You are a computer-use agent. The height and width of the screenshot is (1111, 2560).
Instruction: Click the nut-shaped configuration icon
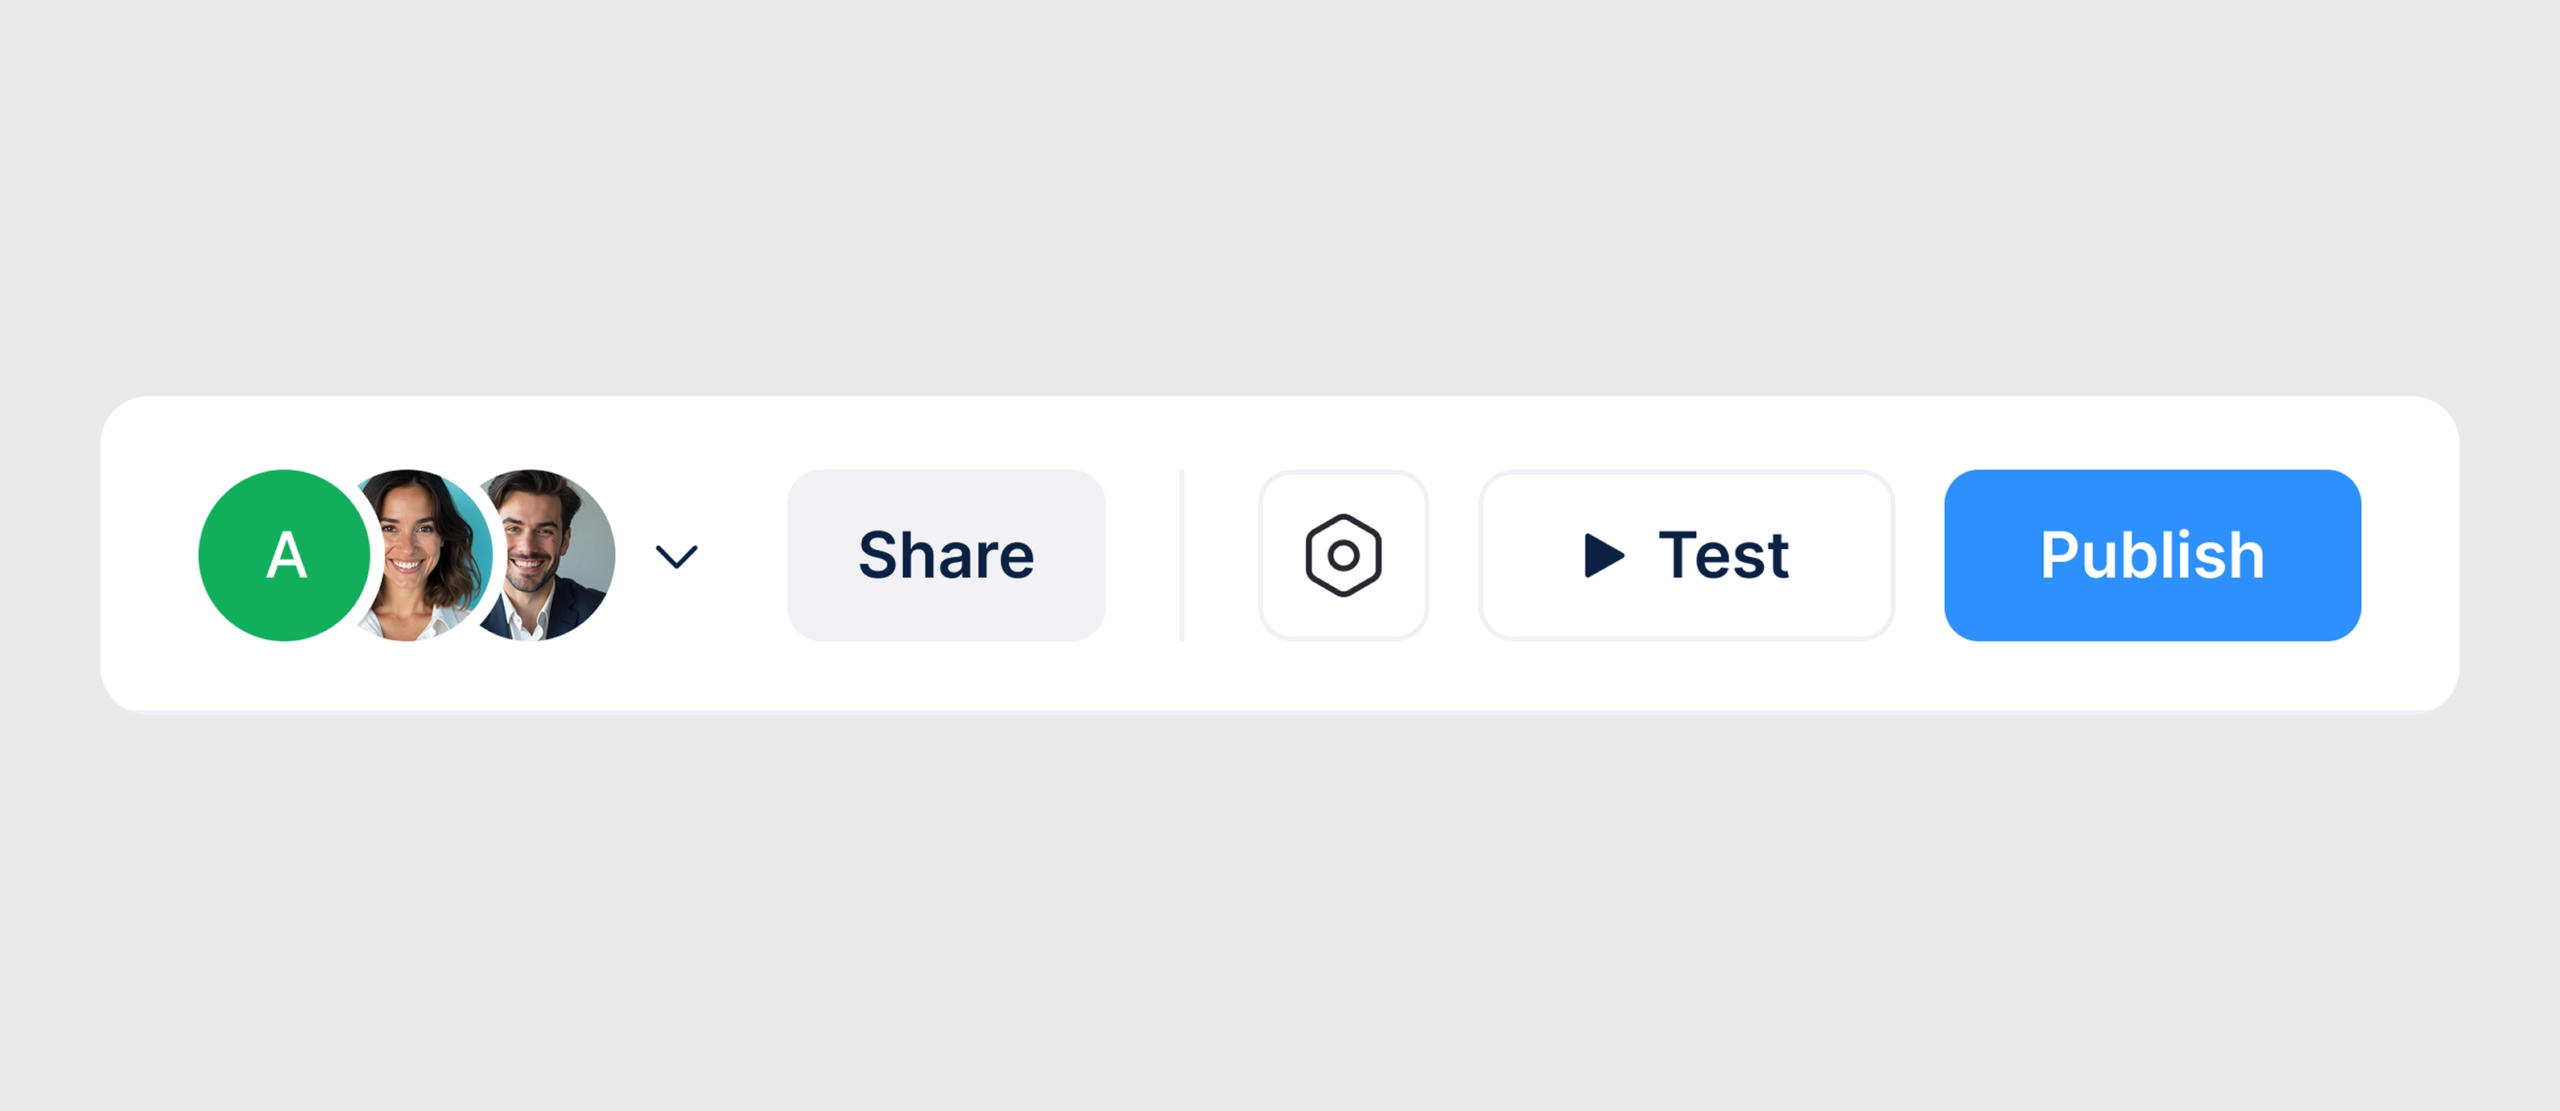1343,555
